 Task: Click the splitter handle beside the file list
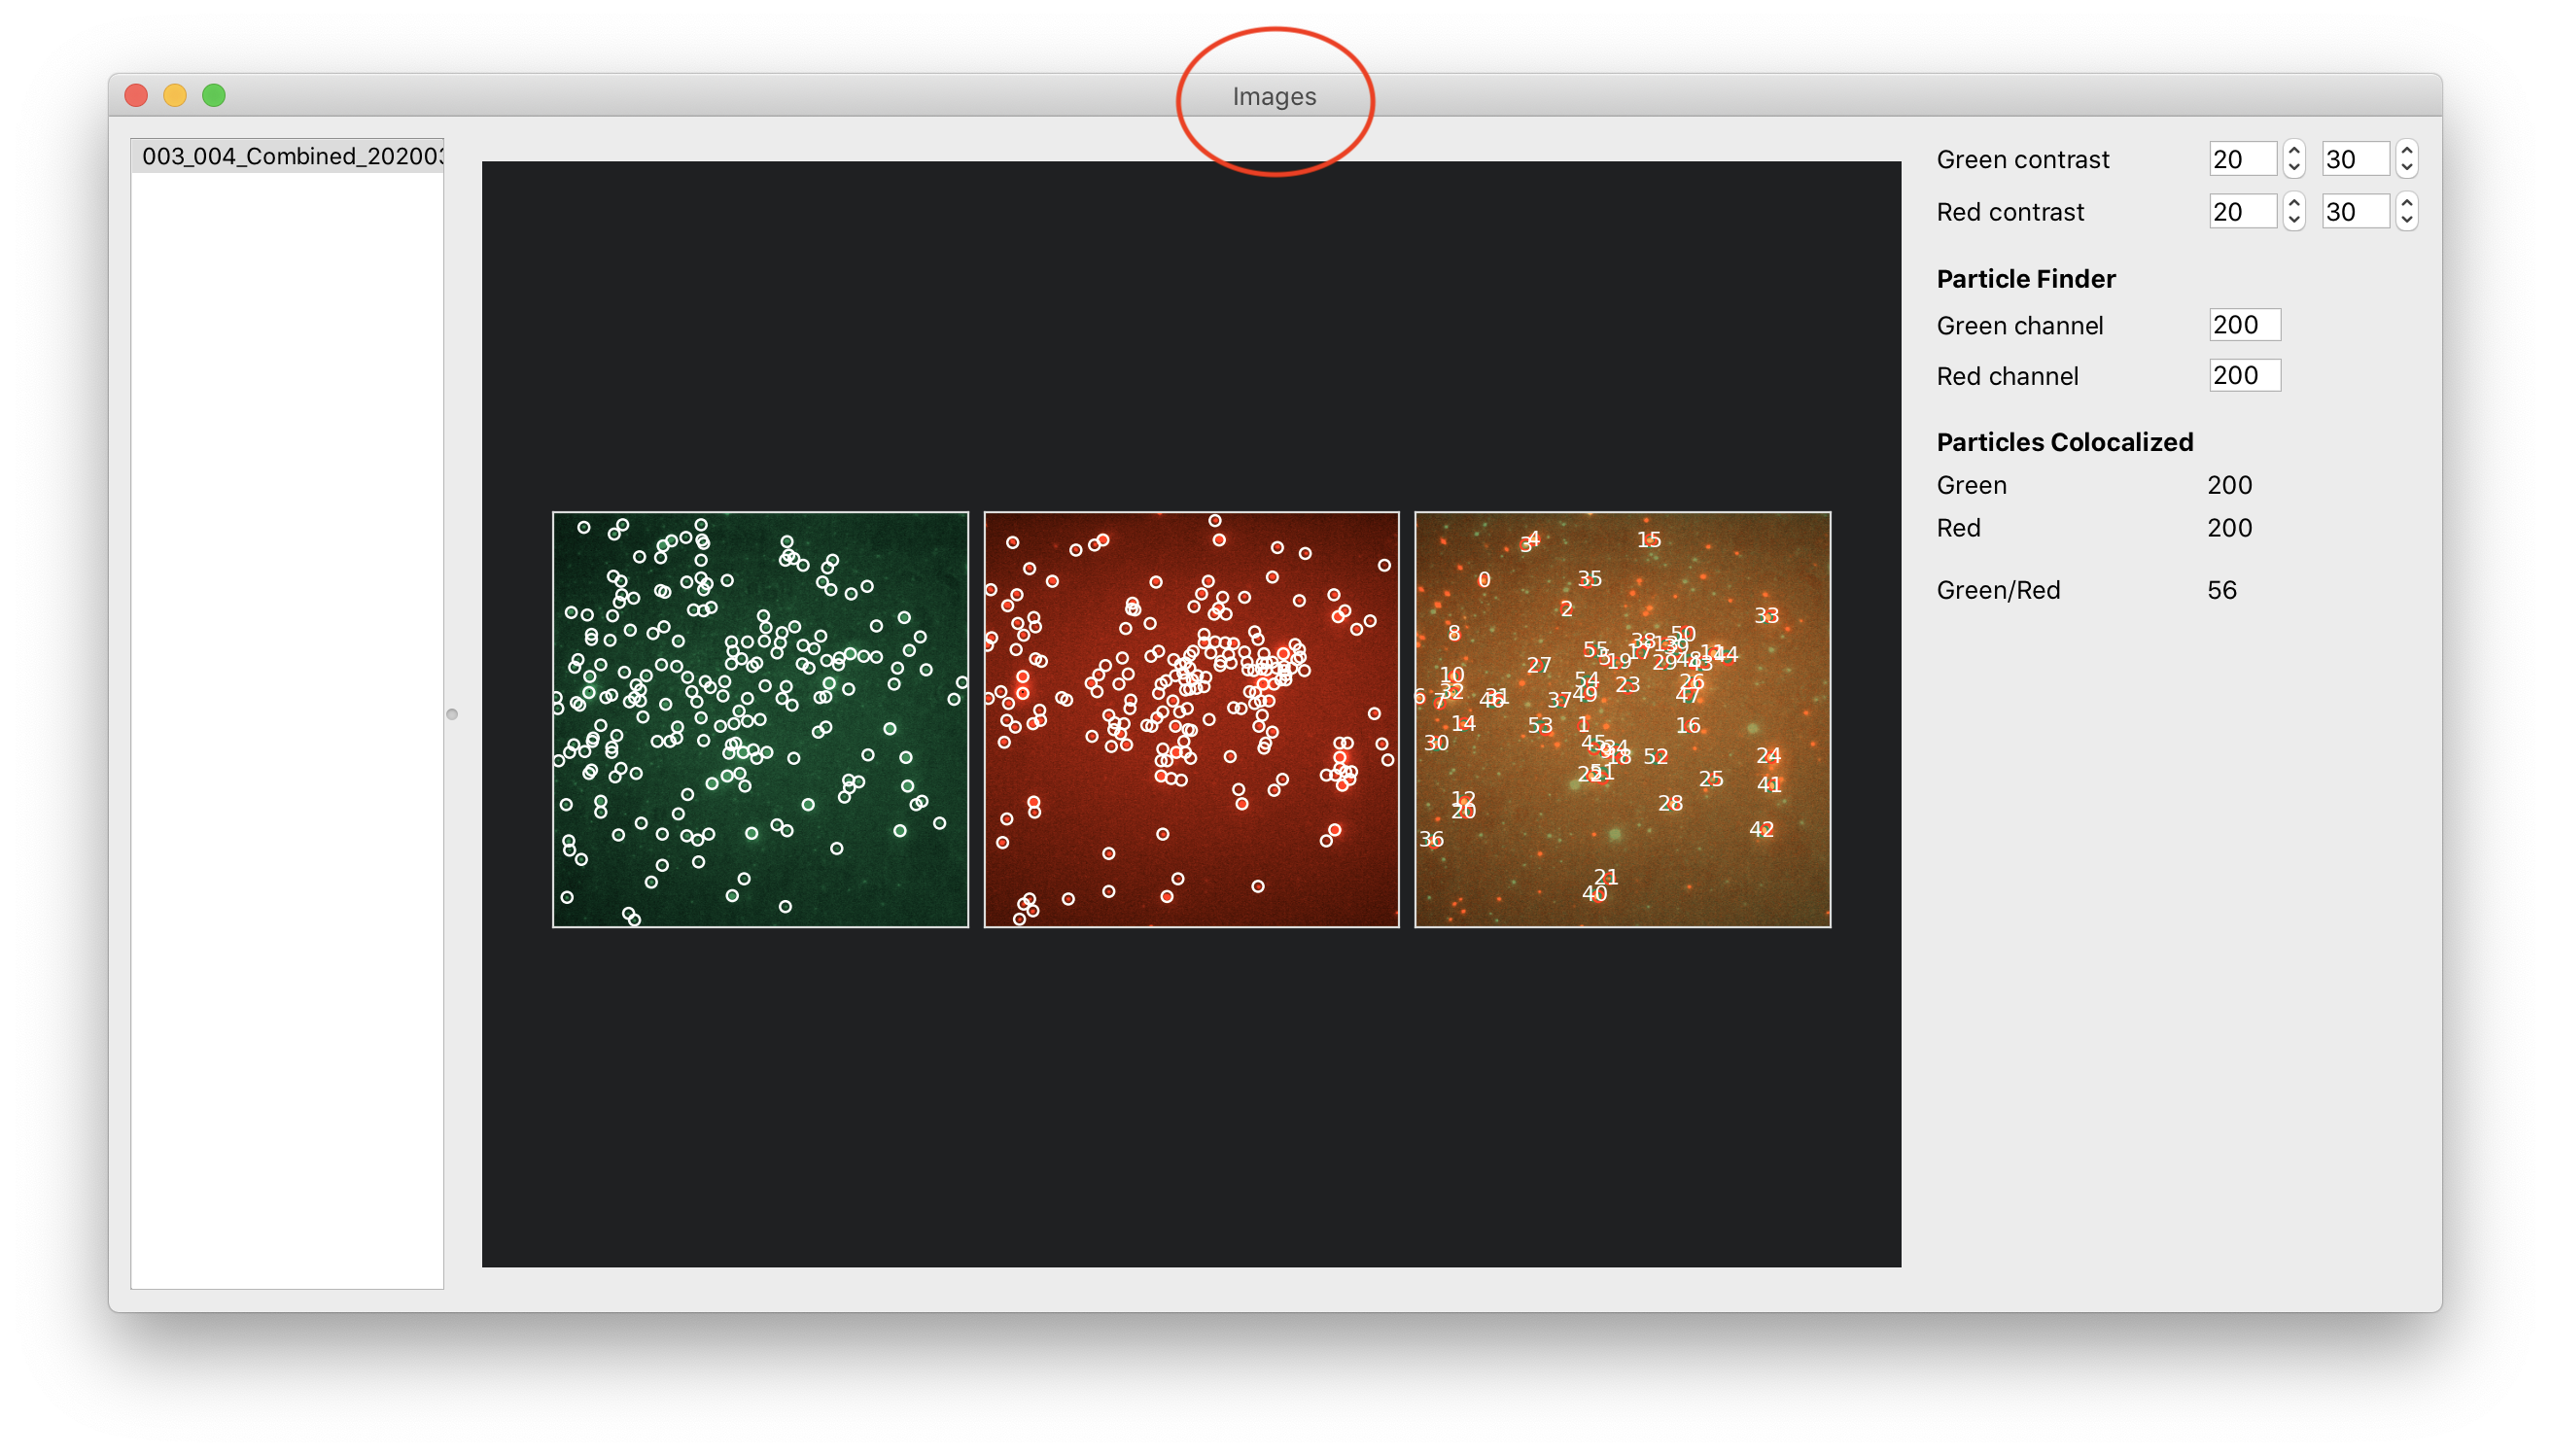click(452, 714)
